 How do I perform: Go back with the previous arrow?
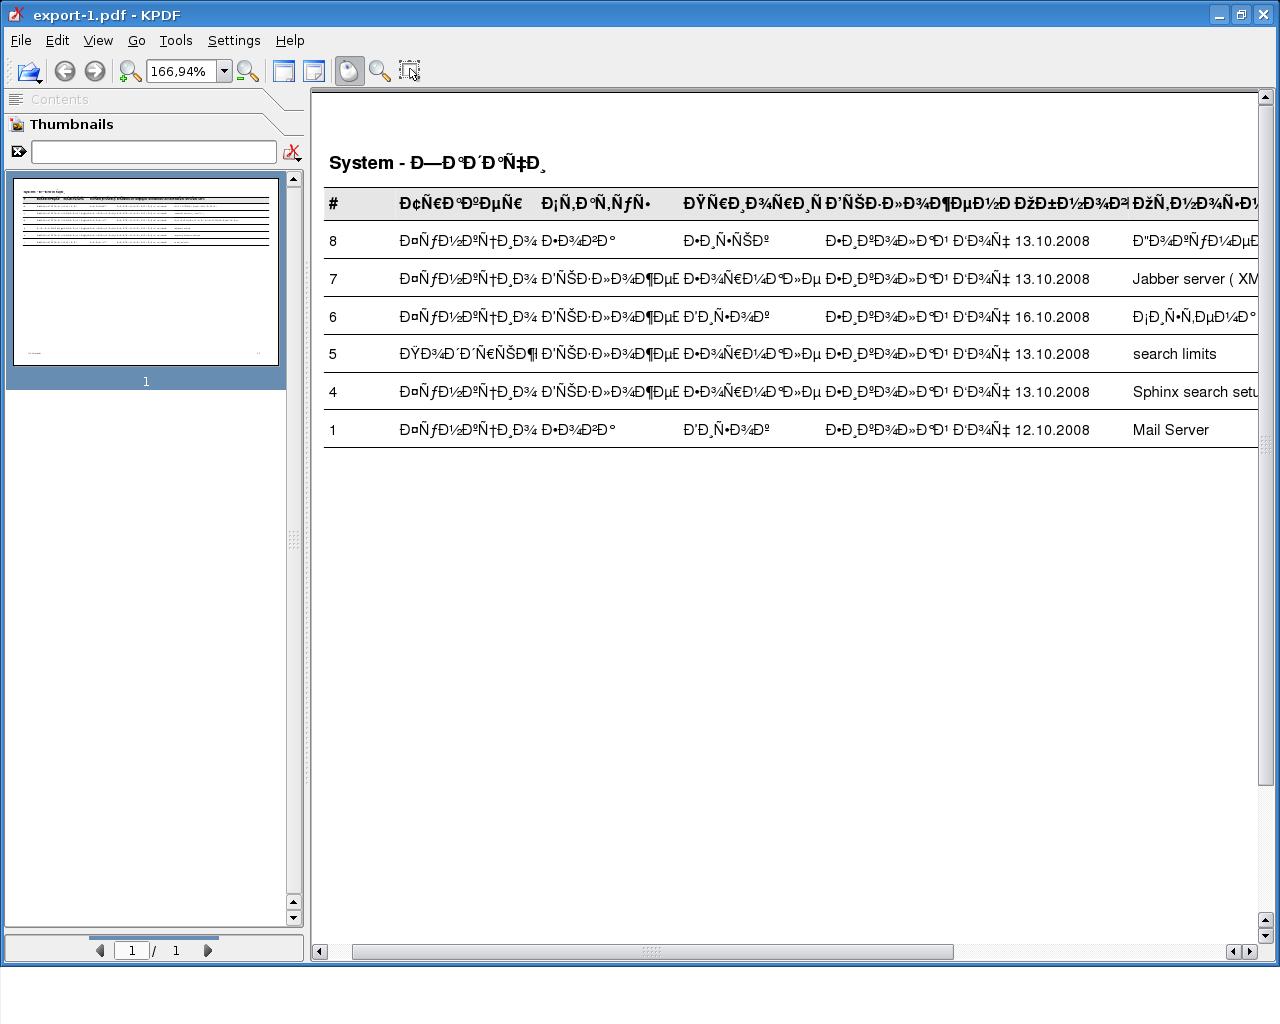point(65,71)
